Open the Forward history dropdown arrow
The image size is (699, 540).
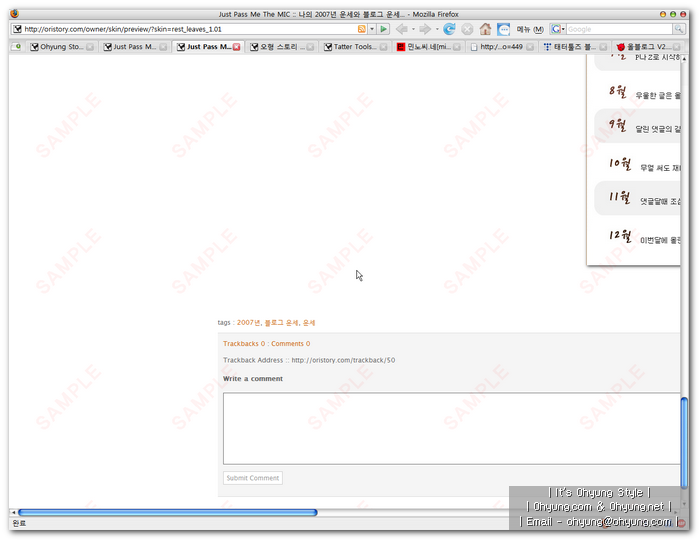[437, 29]
